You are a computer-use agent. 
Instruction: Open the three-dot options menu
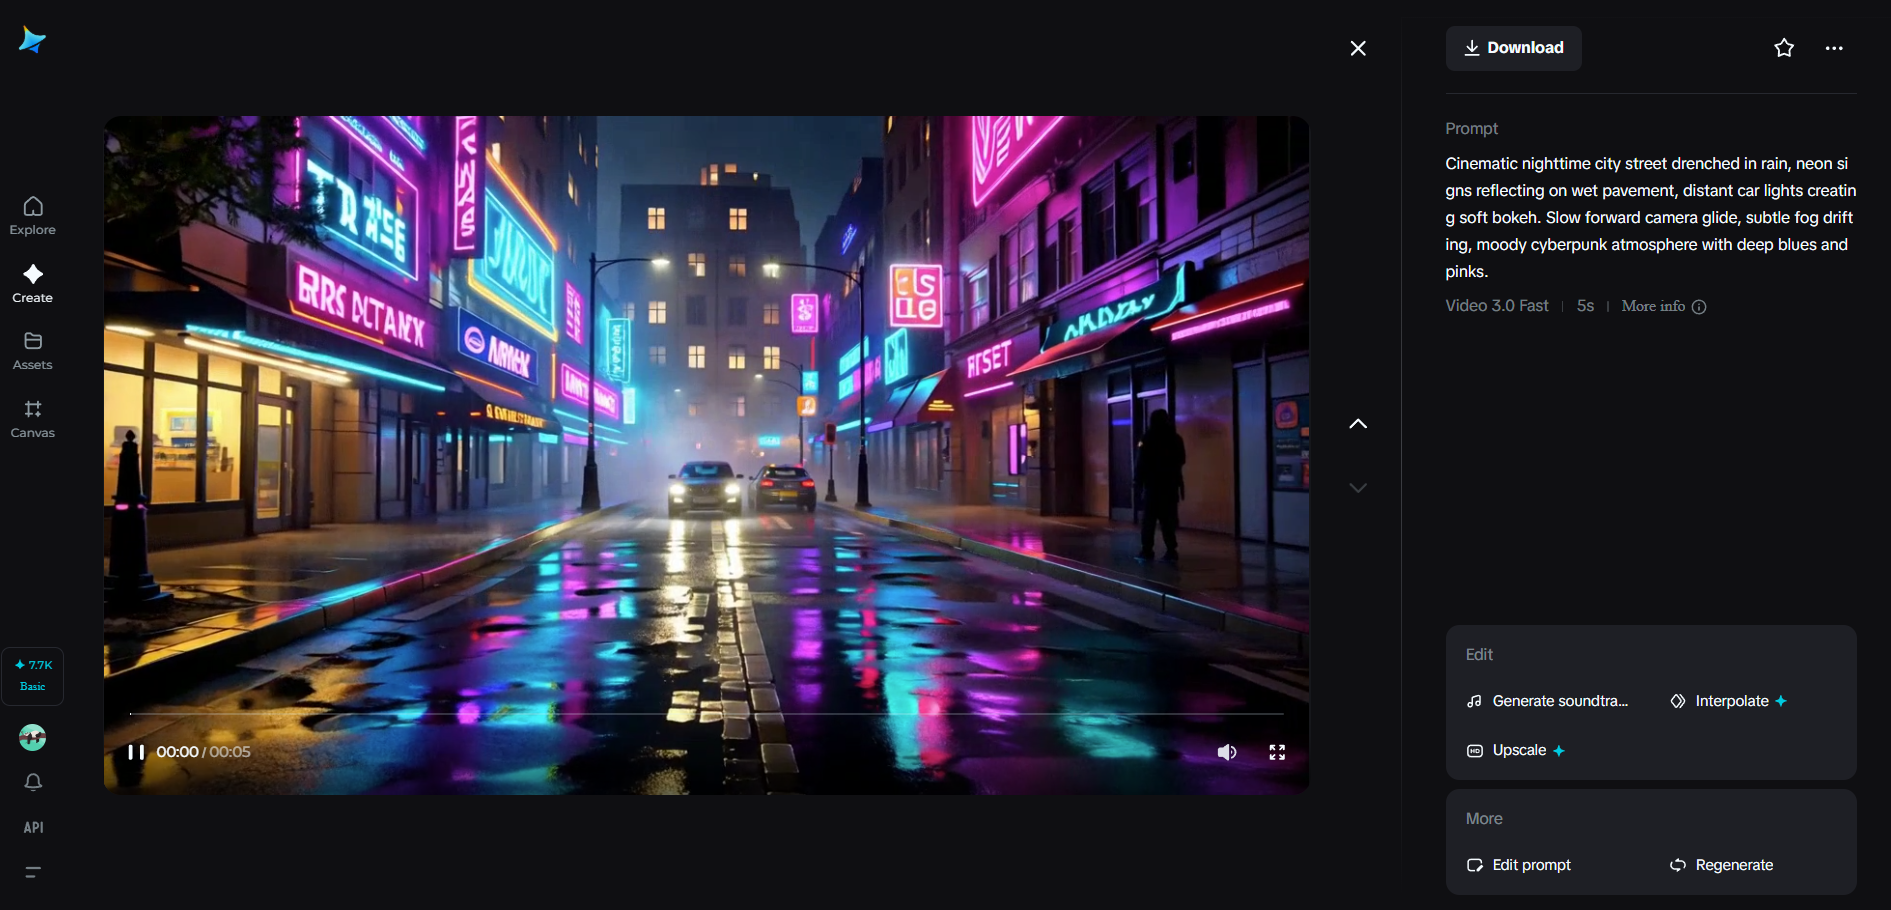click(1833, 47)
